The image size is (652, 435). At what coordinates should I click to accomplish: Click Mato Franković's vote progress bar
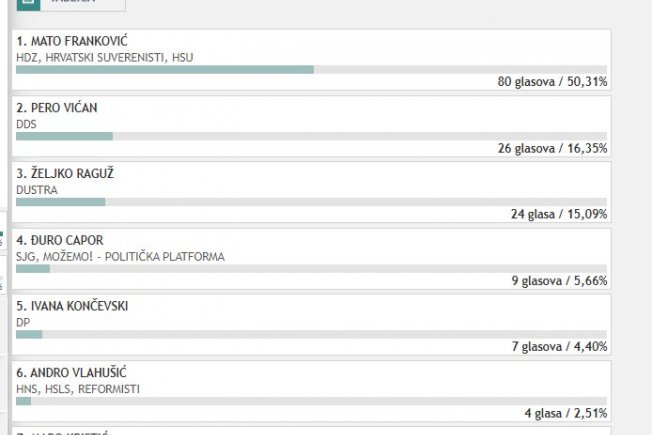tap(311, 69)
